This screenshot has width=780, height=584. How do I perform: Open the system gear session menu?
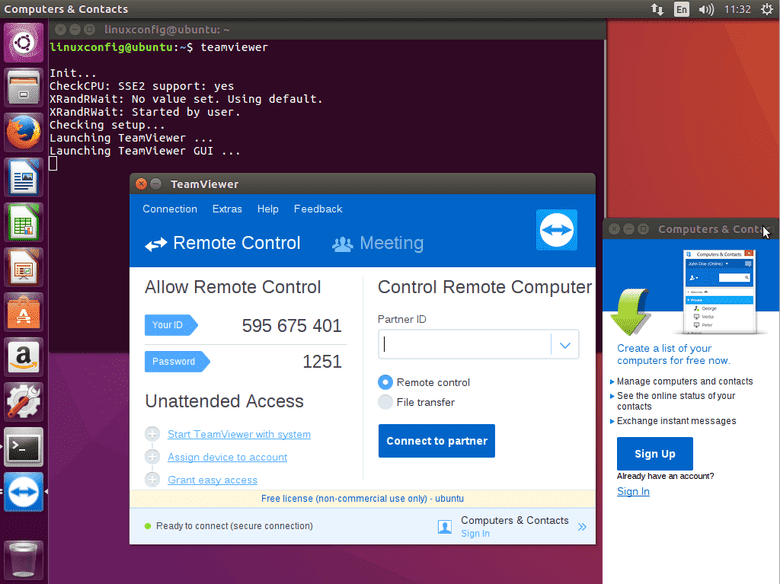point(767,9)
